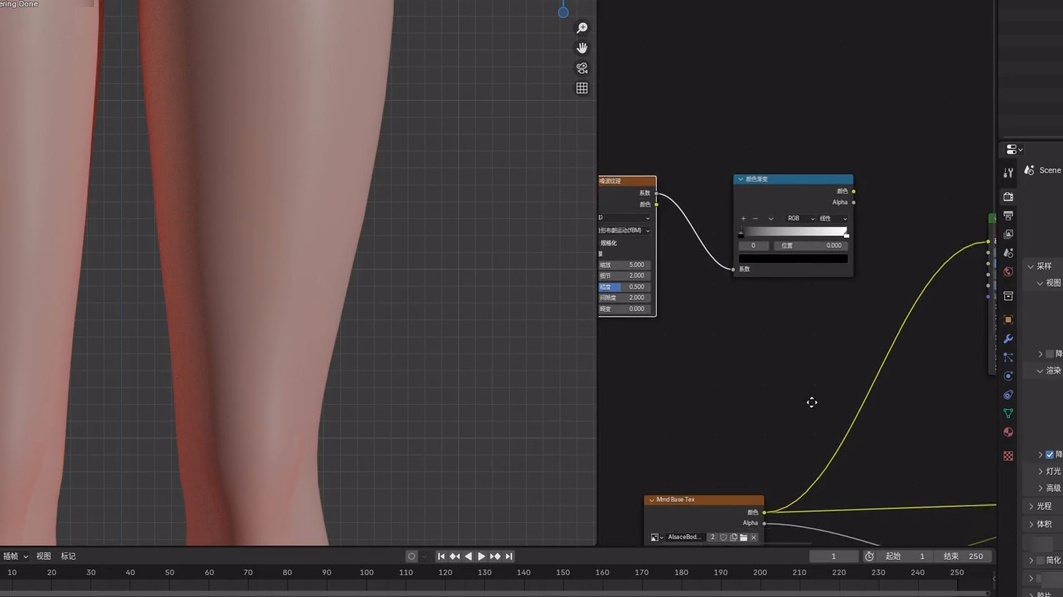Toggle the auto keying record button
Image resolution: width=1063 pixels, height=597 pixels.
(x=412, y=556)
